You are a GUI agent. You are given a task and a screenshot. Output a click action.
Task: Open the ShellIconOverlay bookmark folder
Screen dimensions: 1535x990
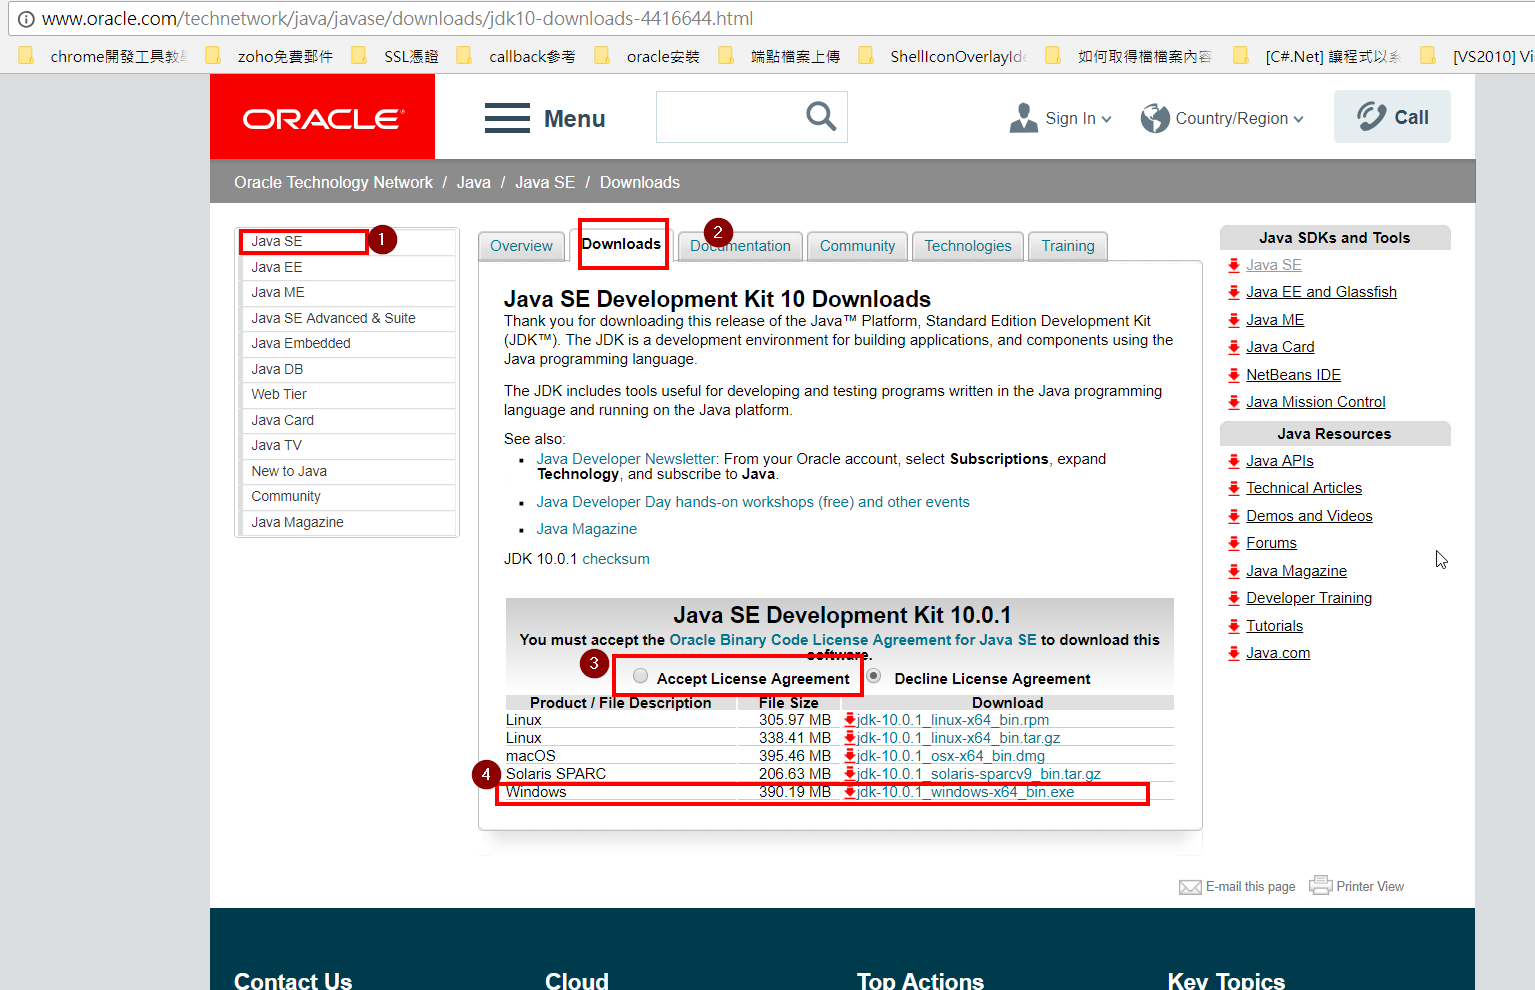coord(942,56)
